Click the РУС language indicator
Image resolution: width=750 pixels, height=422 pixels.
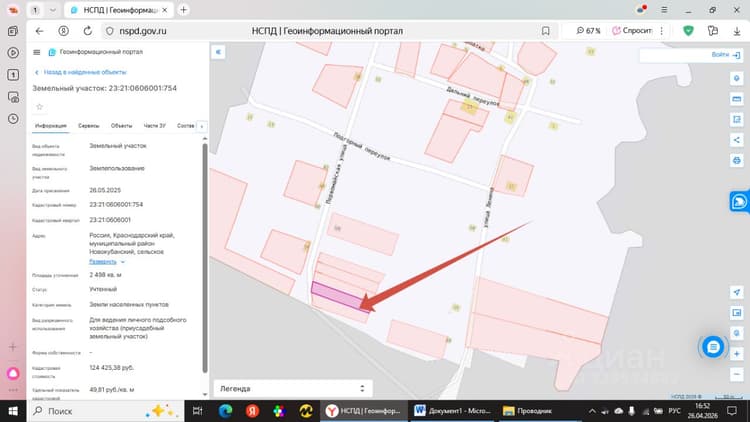(674, 411)
